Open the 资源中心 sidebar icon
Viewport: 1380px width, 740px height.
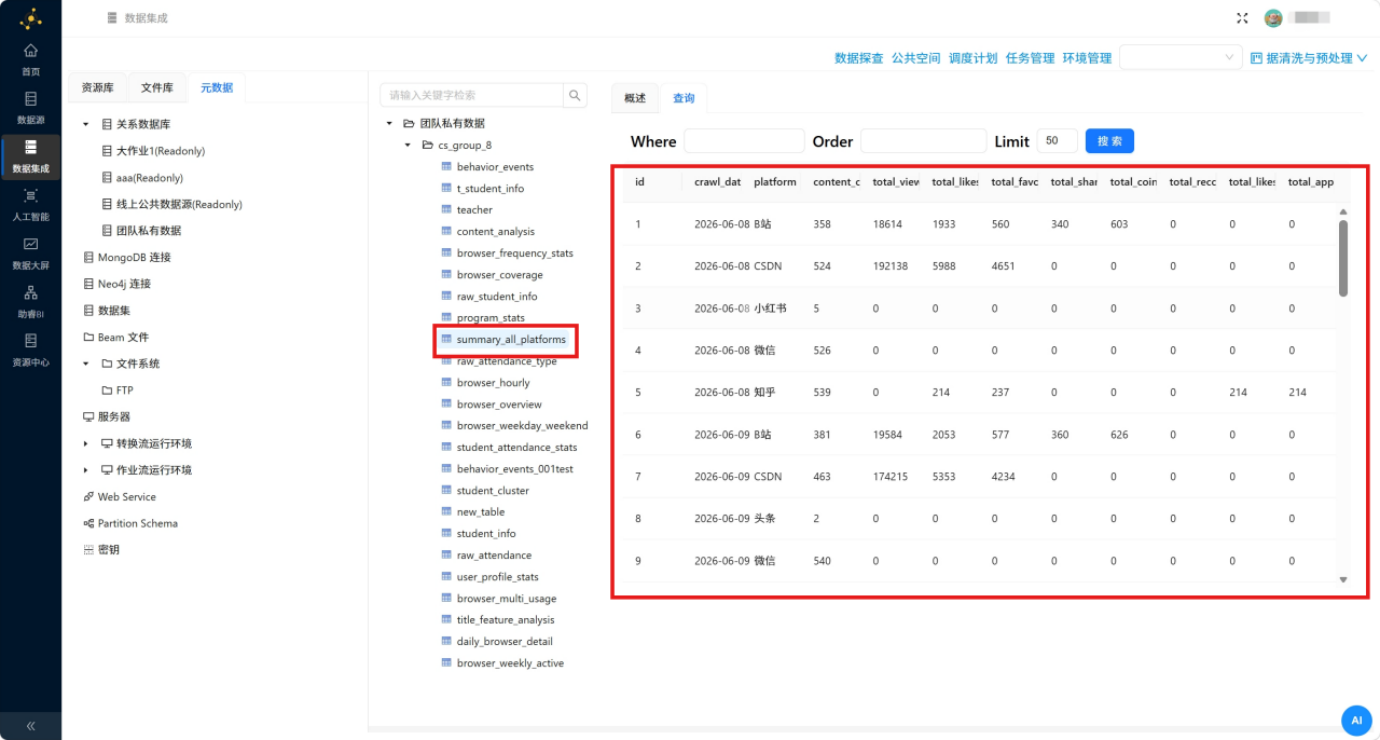31,349
